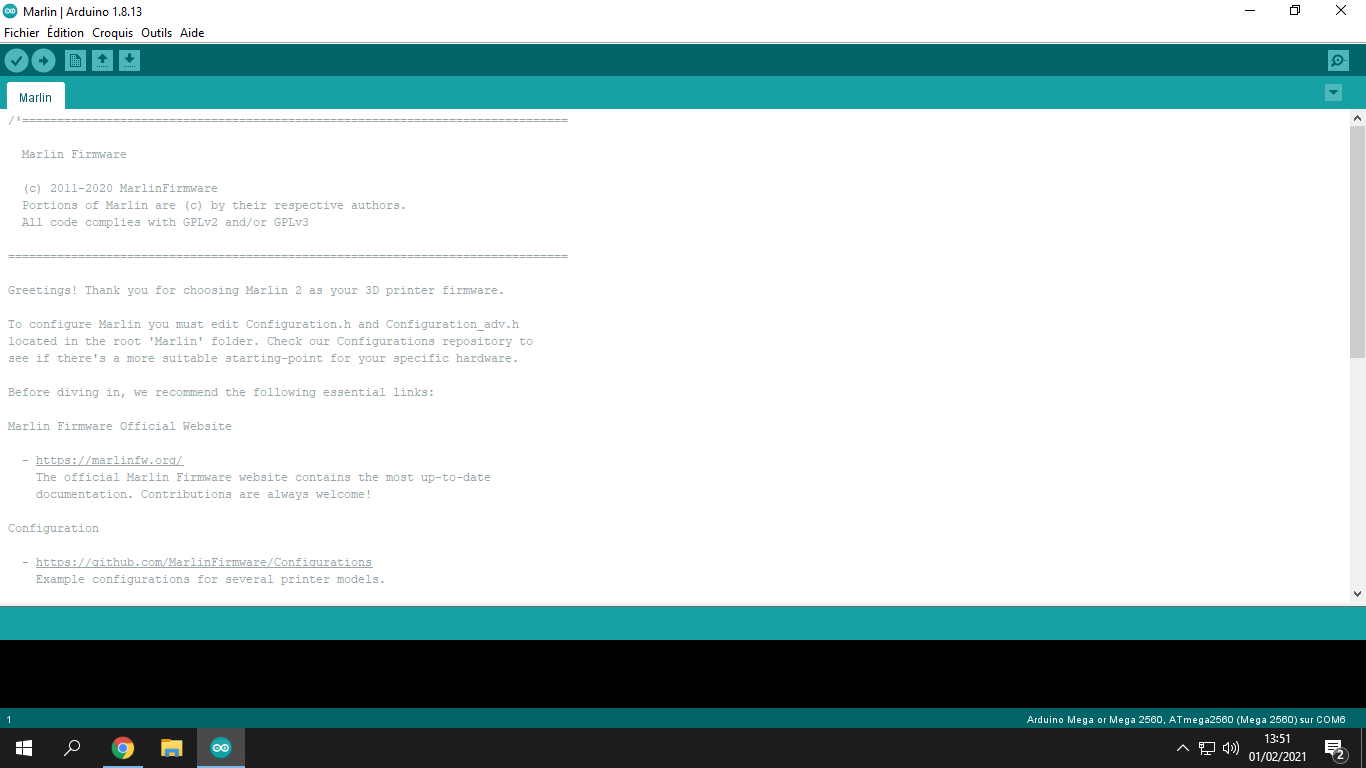Click the Arduino logo in the title bar
This screenshot has height=768, width=1366.
pos(10,10)
